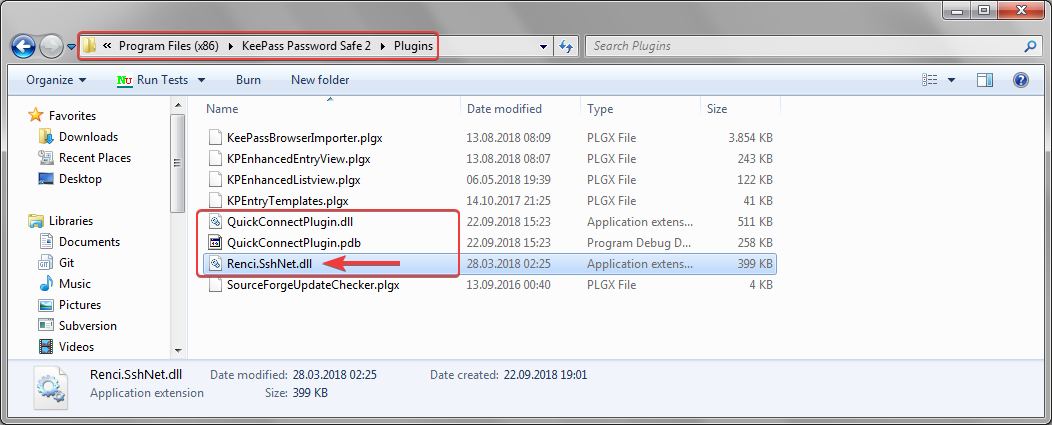Click the Videos filmstrip icon
This screenshot has height=425, width=1052.
pyautogui.click(x=46, y=347)
